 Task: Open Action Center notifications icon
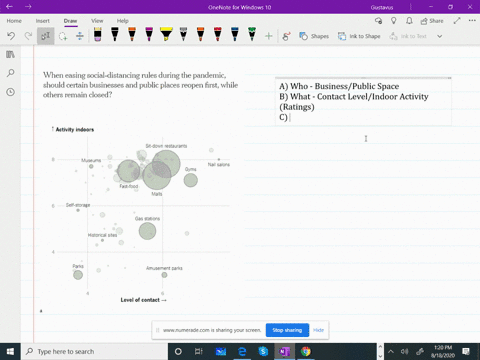(x=466, y=351)
